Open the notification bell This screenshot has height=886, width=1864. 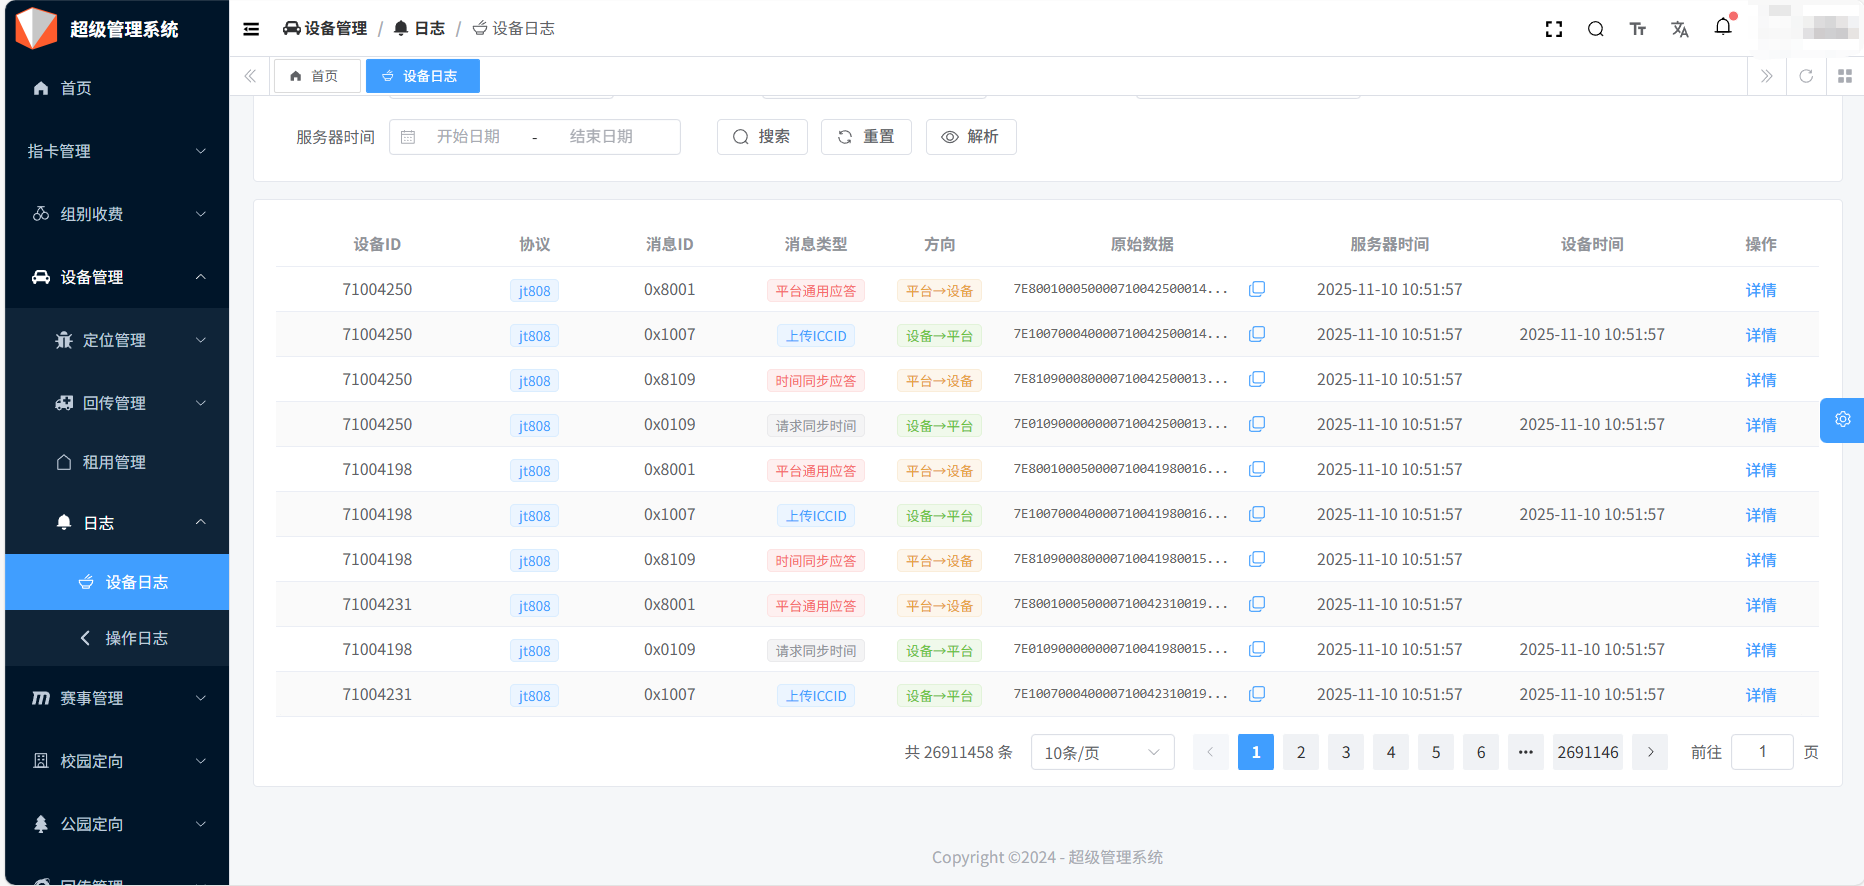[1722, 27]
